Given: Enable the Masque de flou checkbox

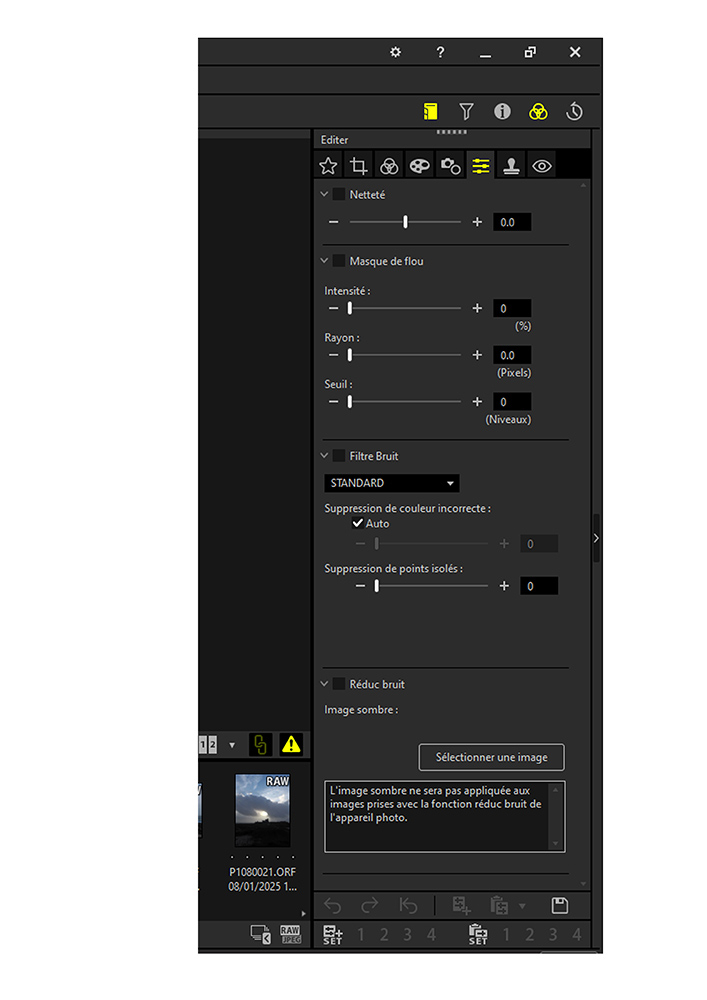Looking at the screenshot, I should click(x=339, y=260).
